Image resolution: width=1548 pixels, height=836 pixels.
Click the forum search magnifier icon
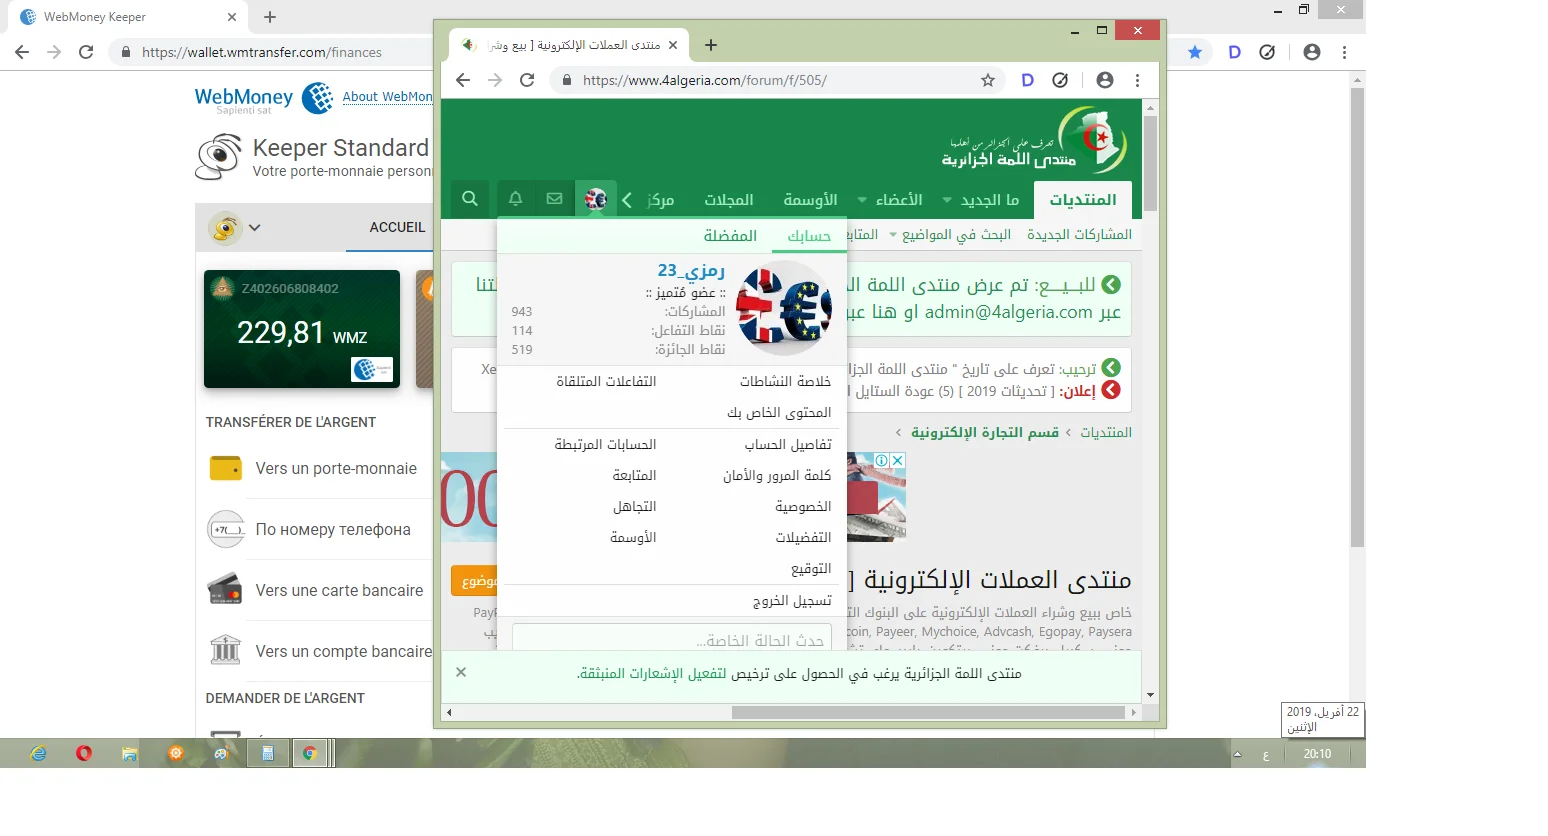click(x=469, y=199)
